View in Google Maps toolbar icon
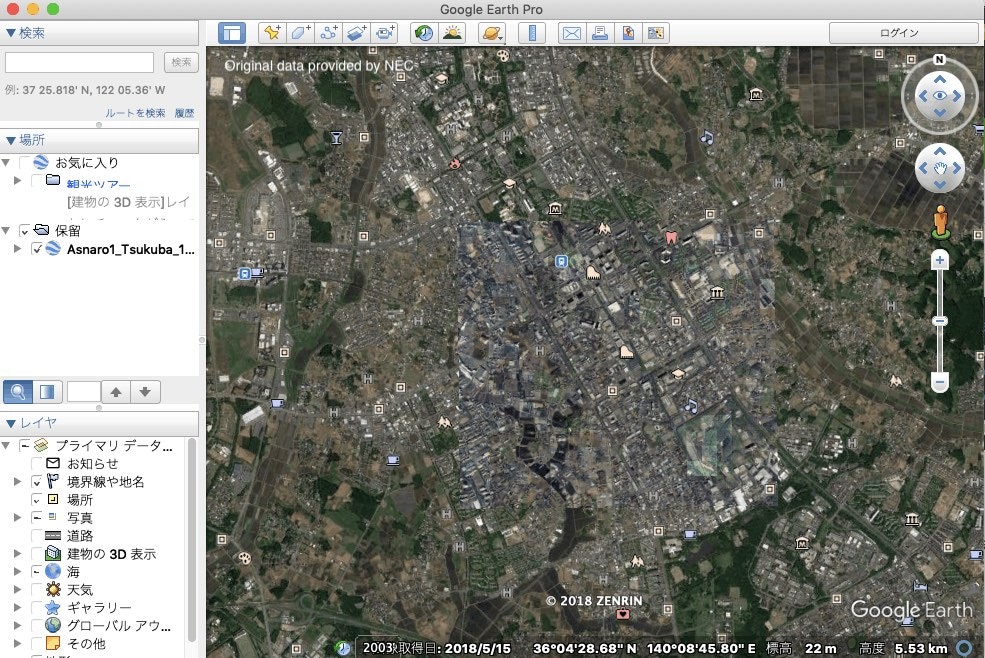This screenshot has height=658, width=985. coord(655,33)
